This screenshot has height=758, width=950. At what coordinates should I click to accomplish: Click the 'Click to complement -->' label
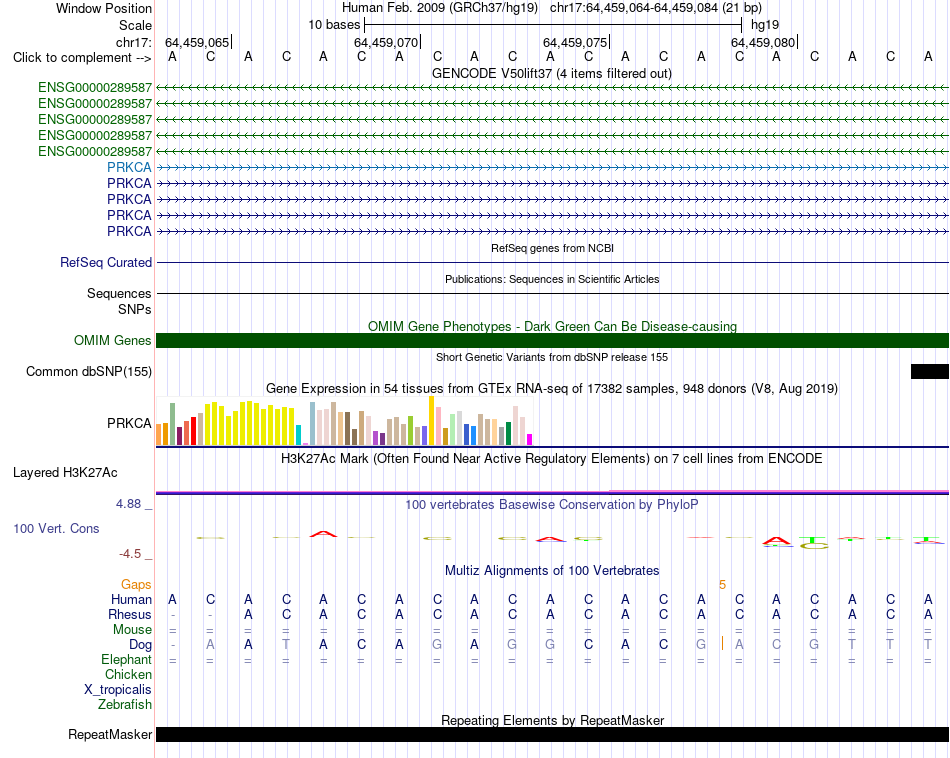click(x=82, y=58)
